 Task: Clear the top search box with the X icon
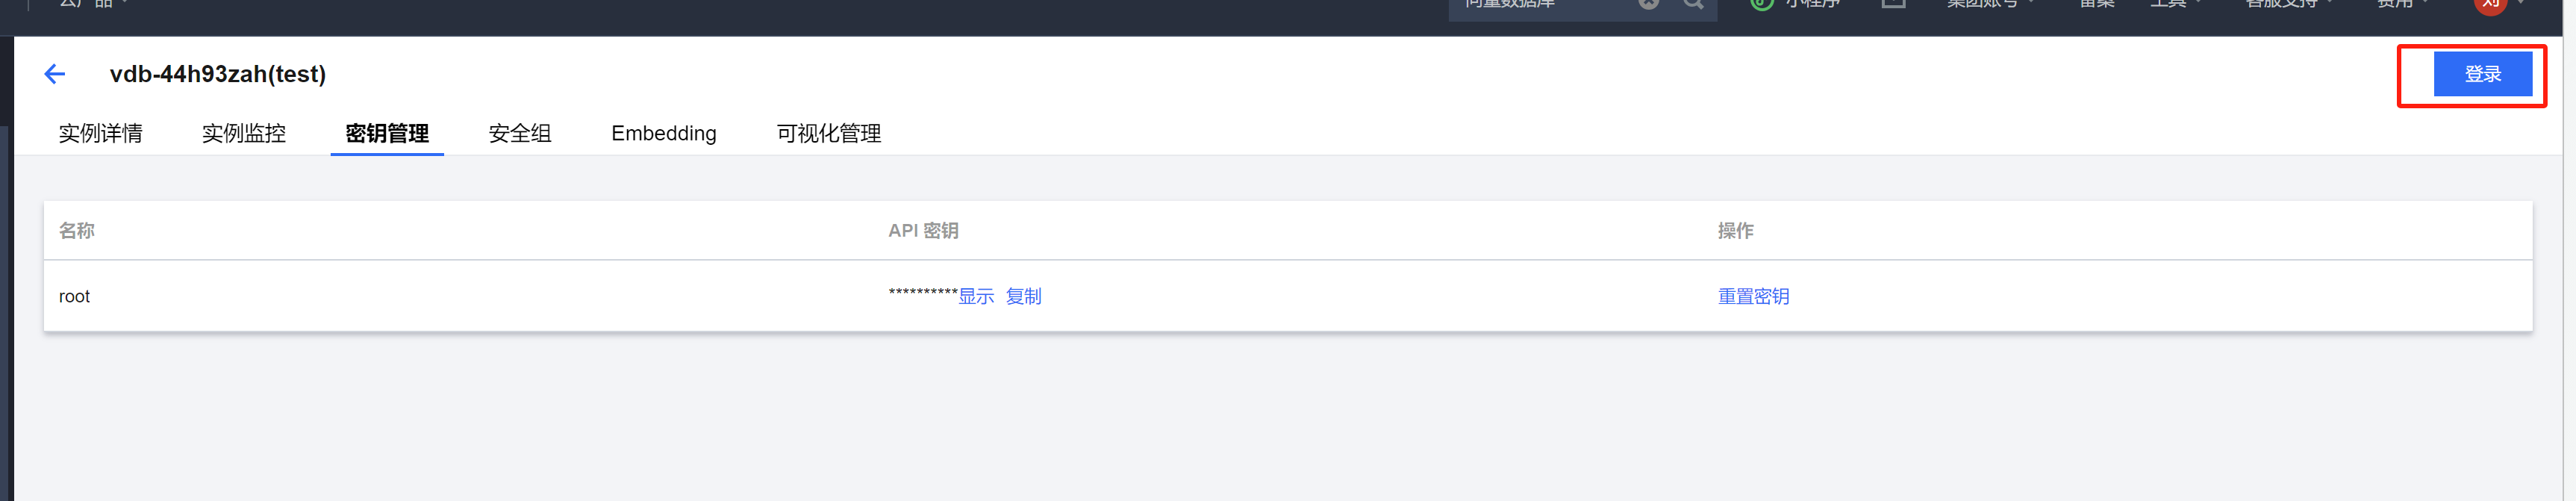1649,4
